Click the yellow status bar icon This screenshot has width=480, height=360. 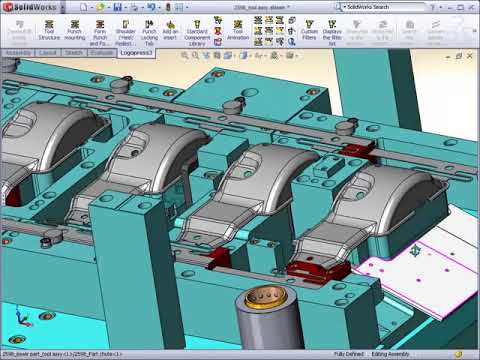pos(459,354)
